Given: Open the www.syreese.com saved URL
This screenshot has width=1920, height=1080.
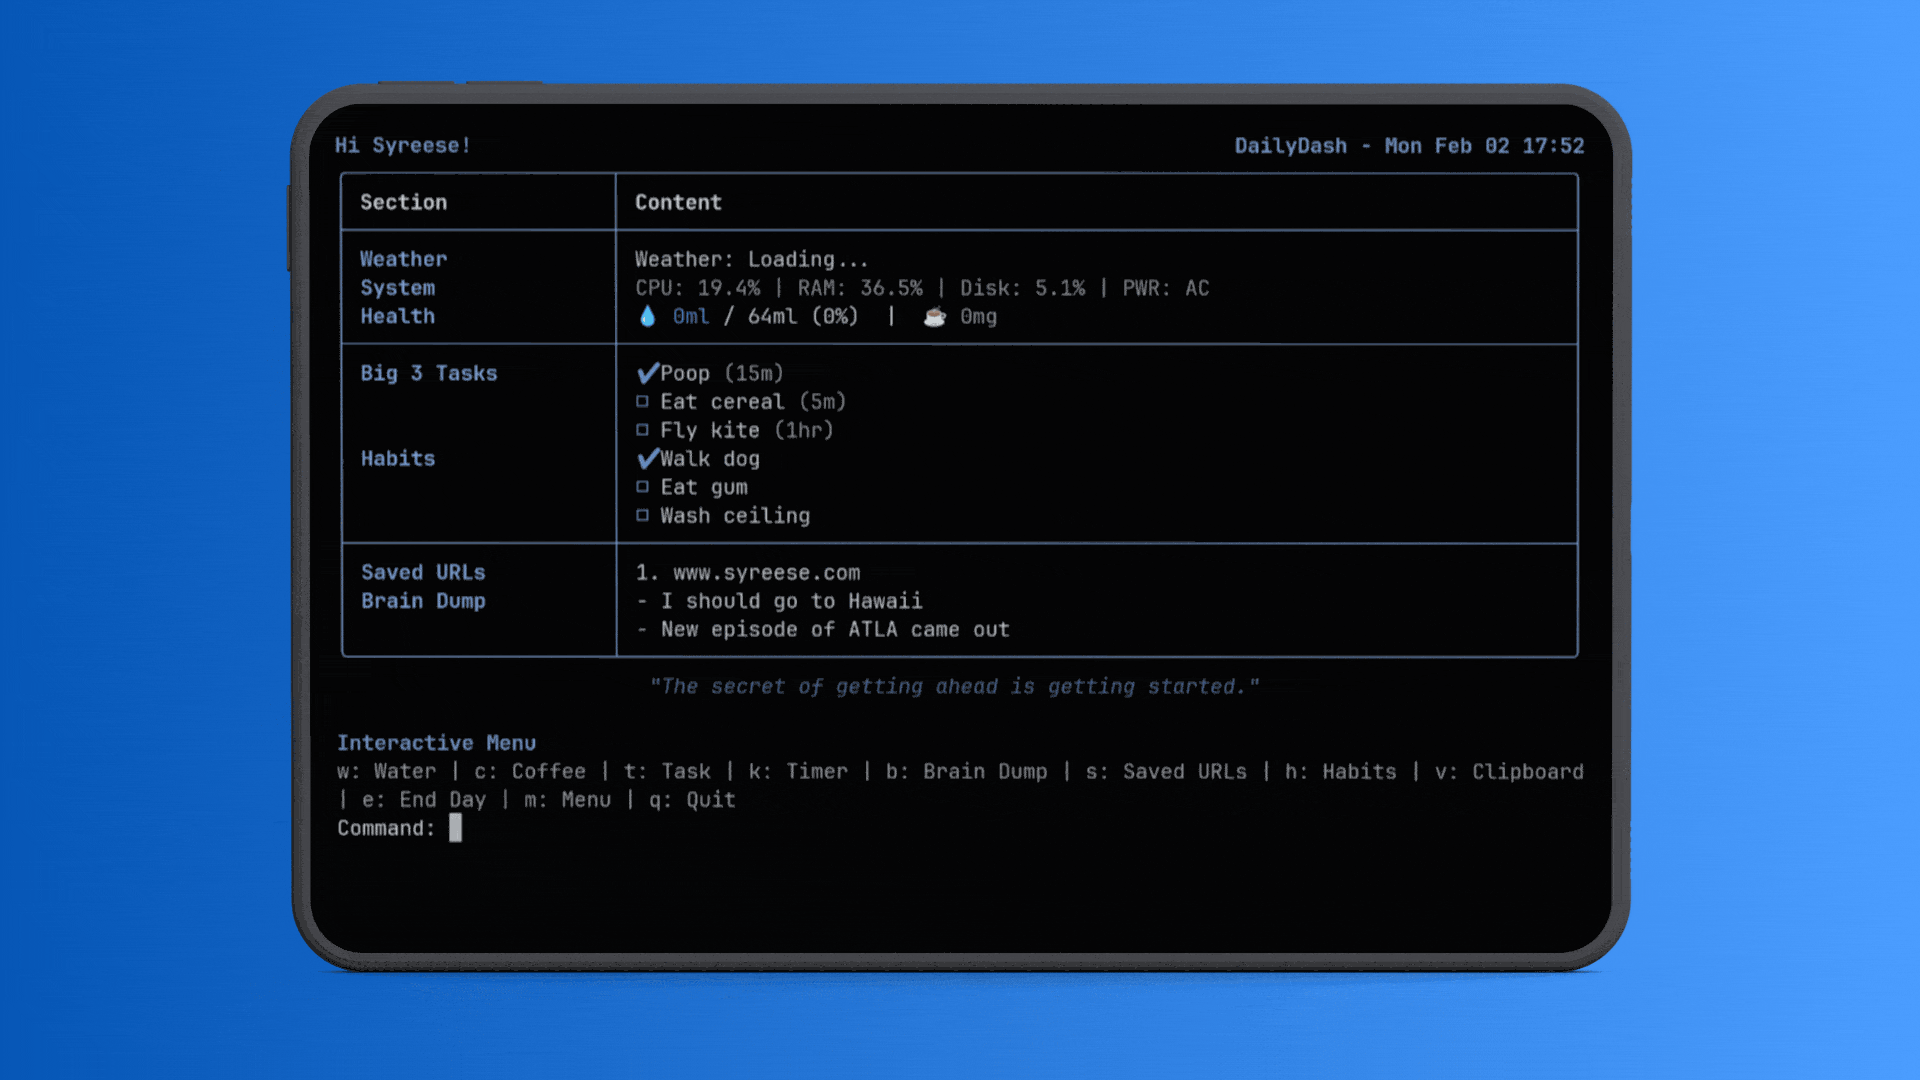Looking at the screenshot, I should point(766,573).
